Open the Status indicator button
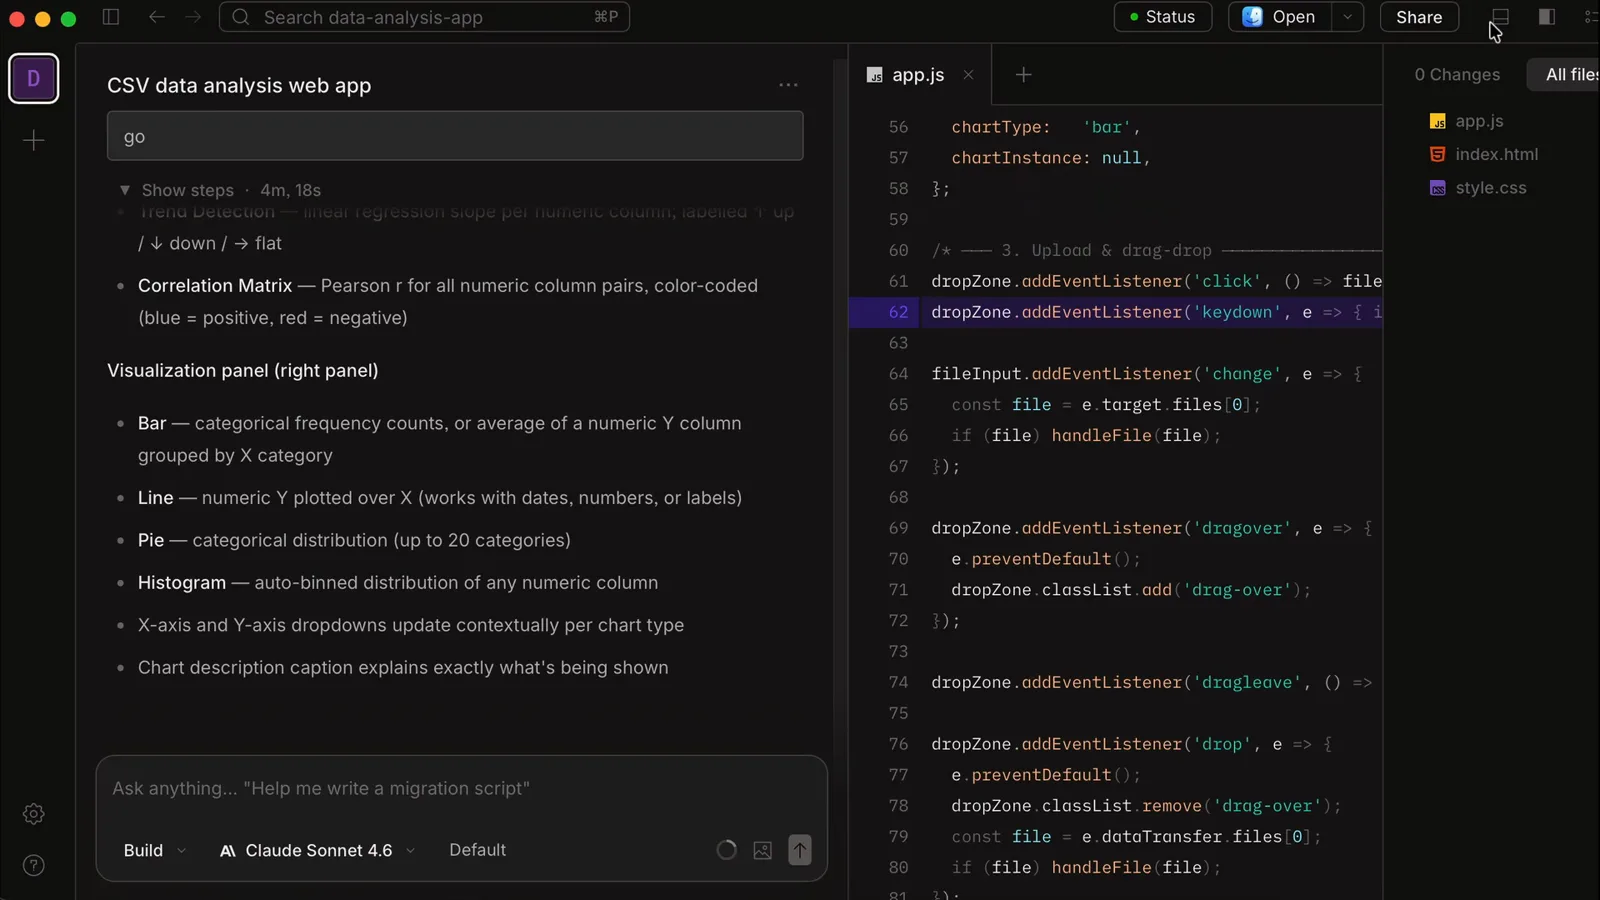The image size is (1600, 900). coord(1162,17)
